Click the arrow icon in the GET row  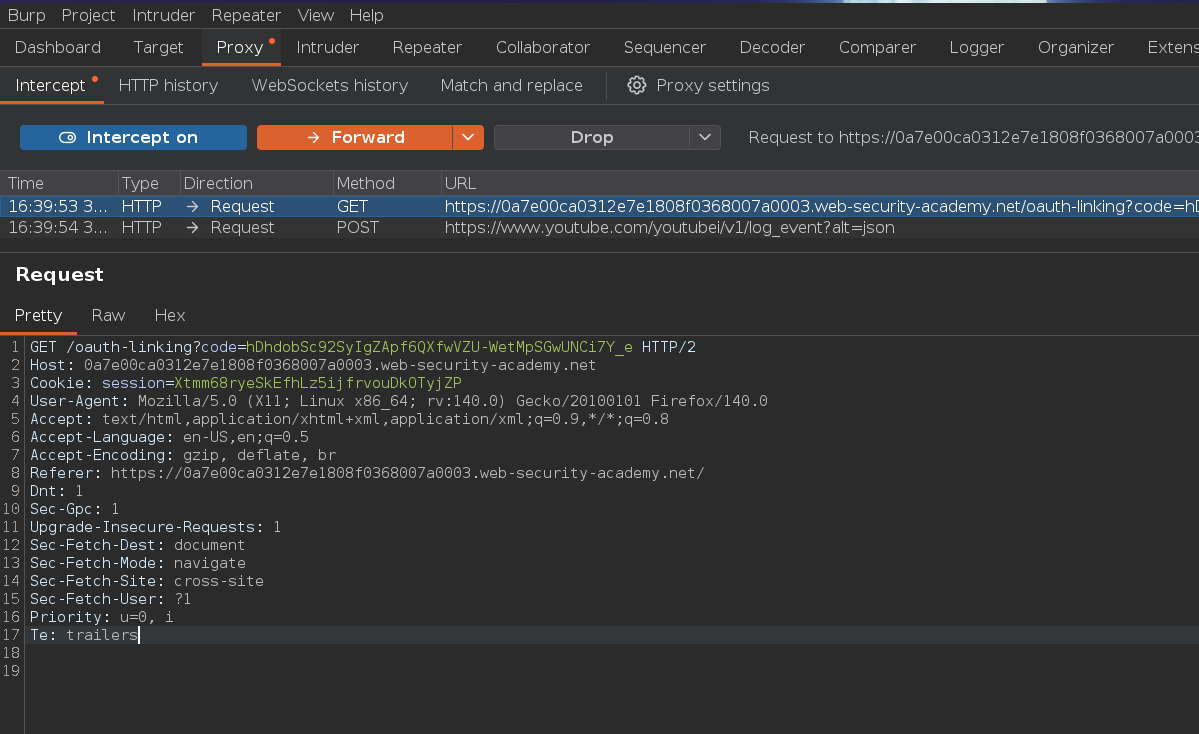pos(193,206)
